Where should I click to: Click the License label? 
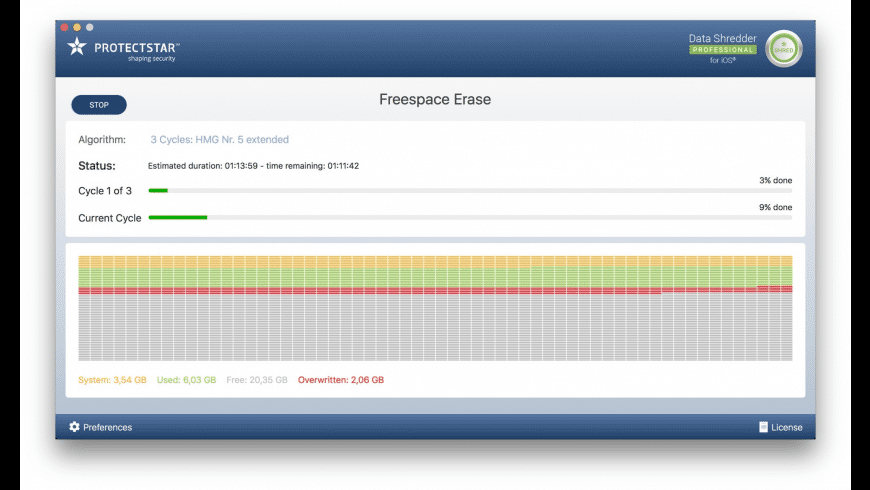pos(786,427)
